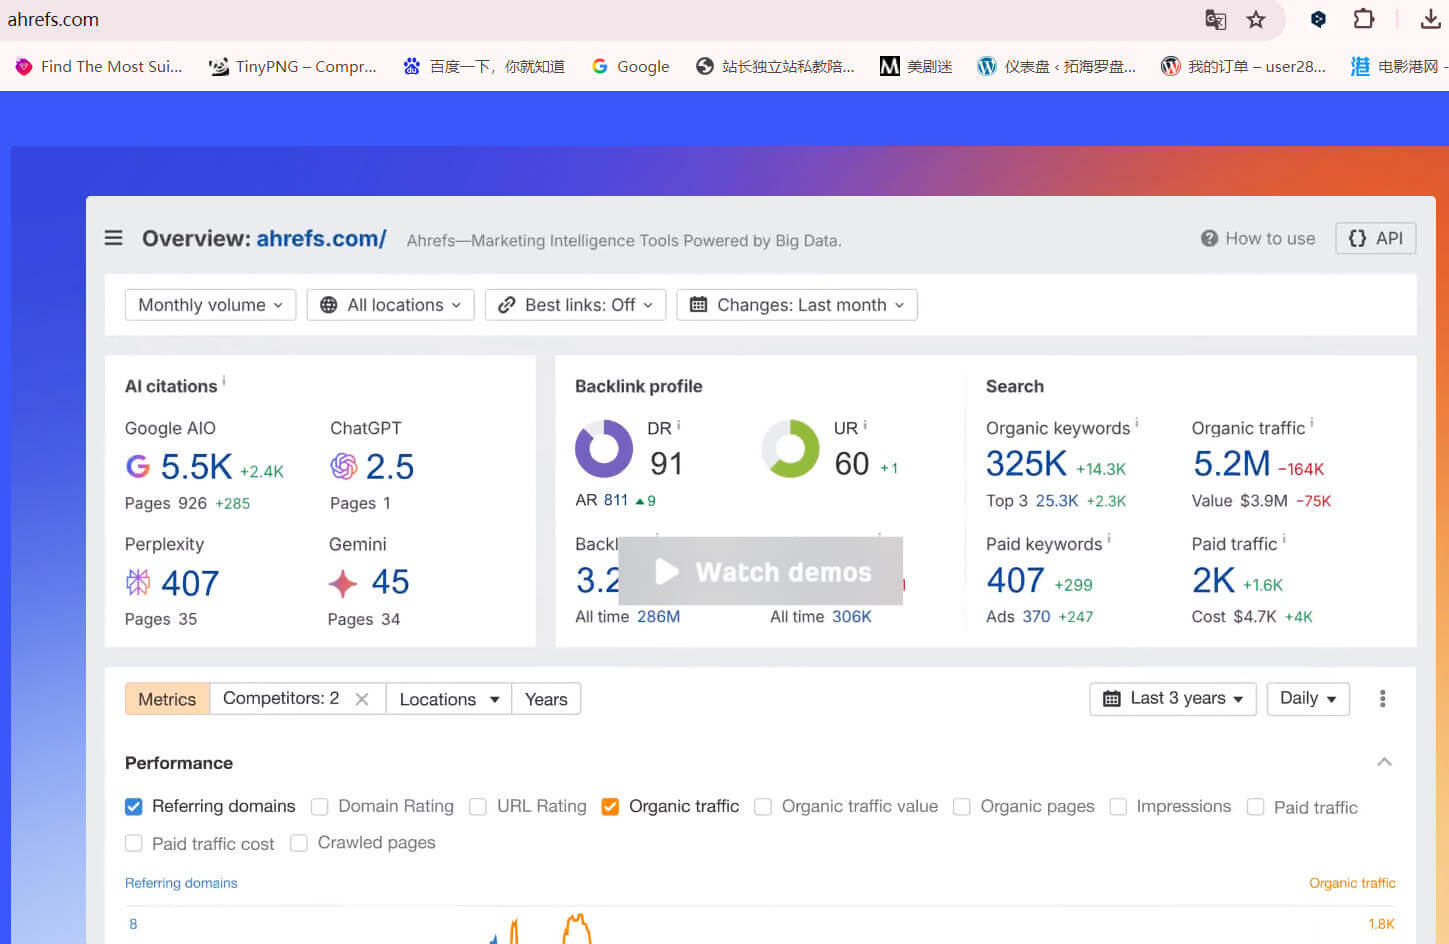Click the browser downloads icon
The height and width of the screenshot is (944, 1449).
(x=1430, y=19)
